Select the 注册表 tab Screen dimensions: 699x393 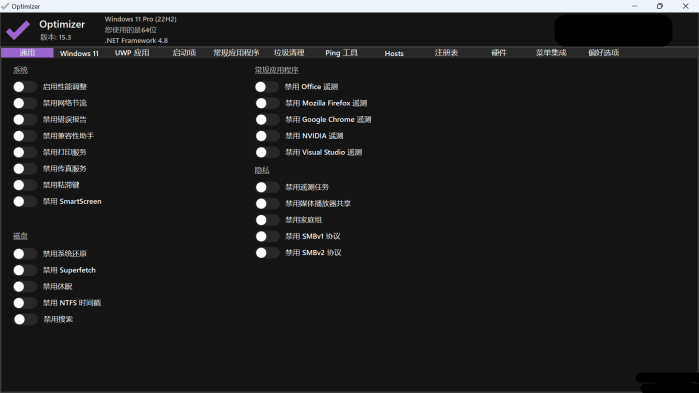coord(446,53)
